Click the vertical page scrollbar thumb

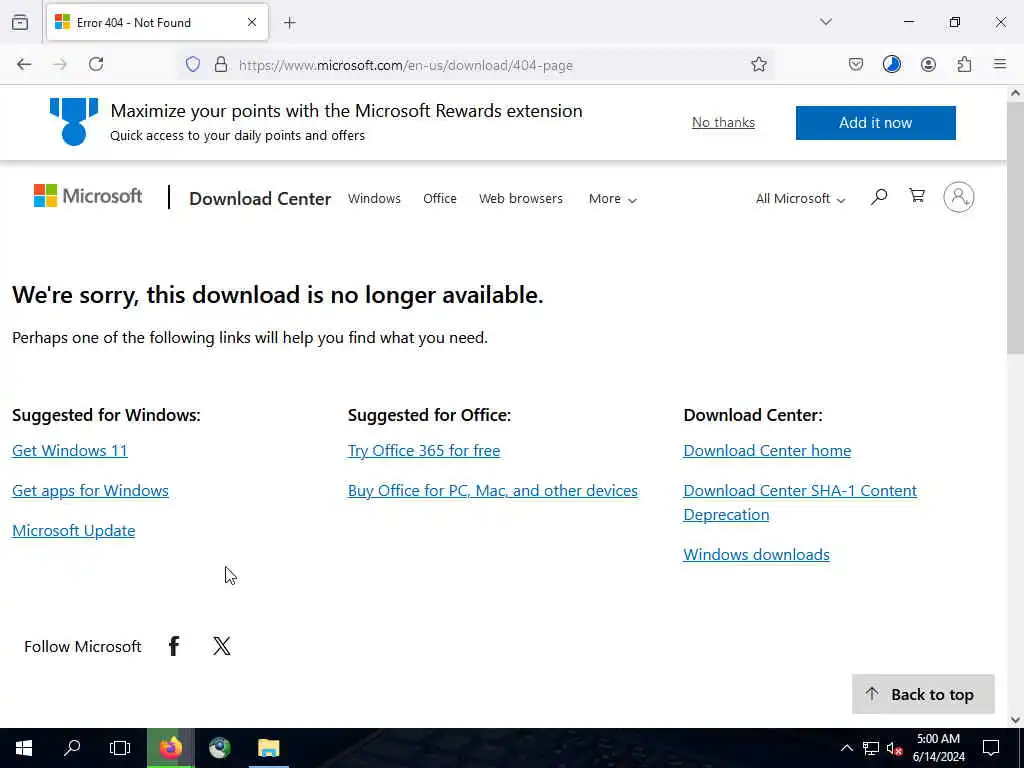click(1015, 229)
